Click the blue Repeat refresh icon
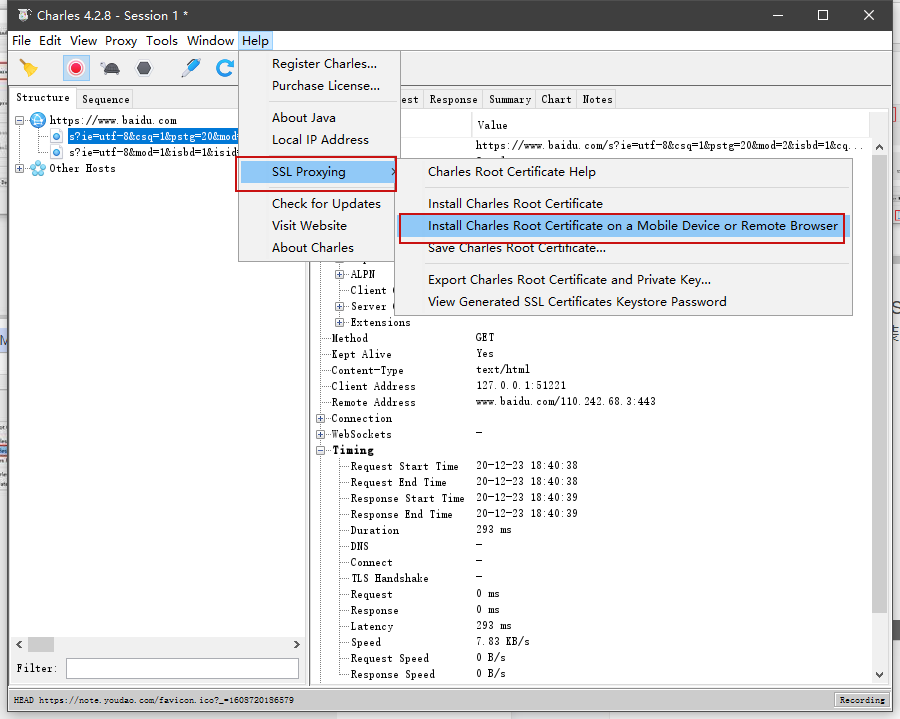Viewport: 900px width, 719px height. 224,68
